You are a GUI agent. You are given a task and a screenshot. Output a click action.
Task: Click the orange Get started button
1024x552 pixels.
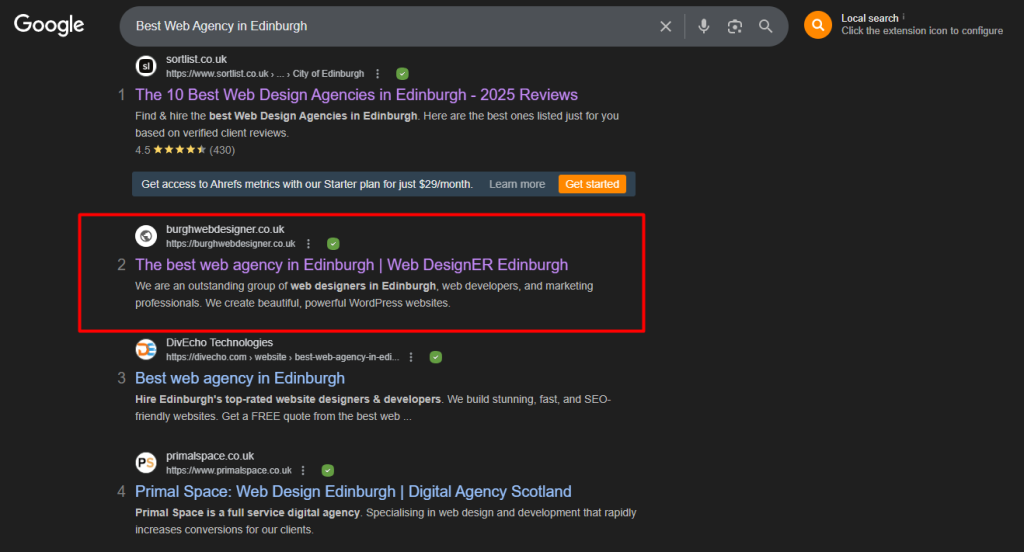tap(592, 184)
